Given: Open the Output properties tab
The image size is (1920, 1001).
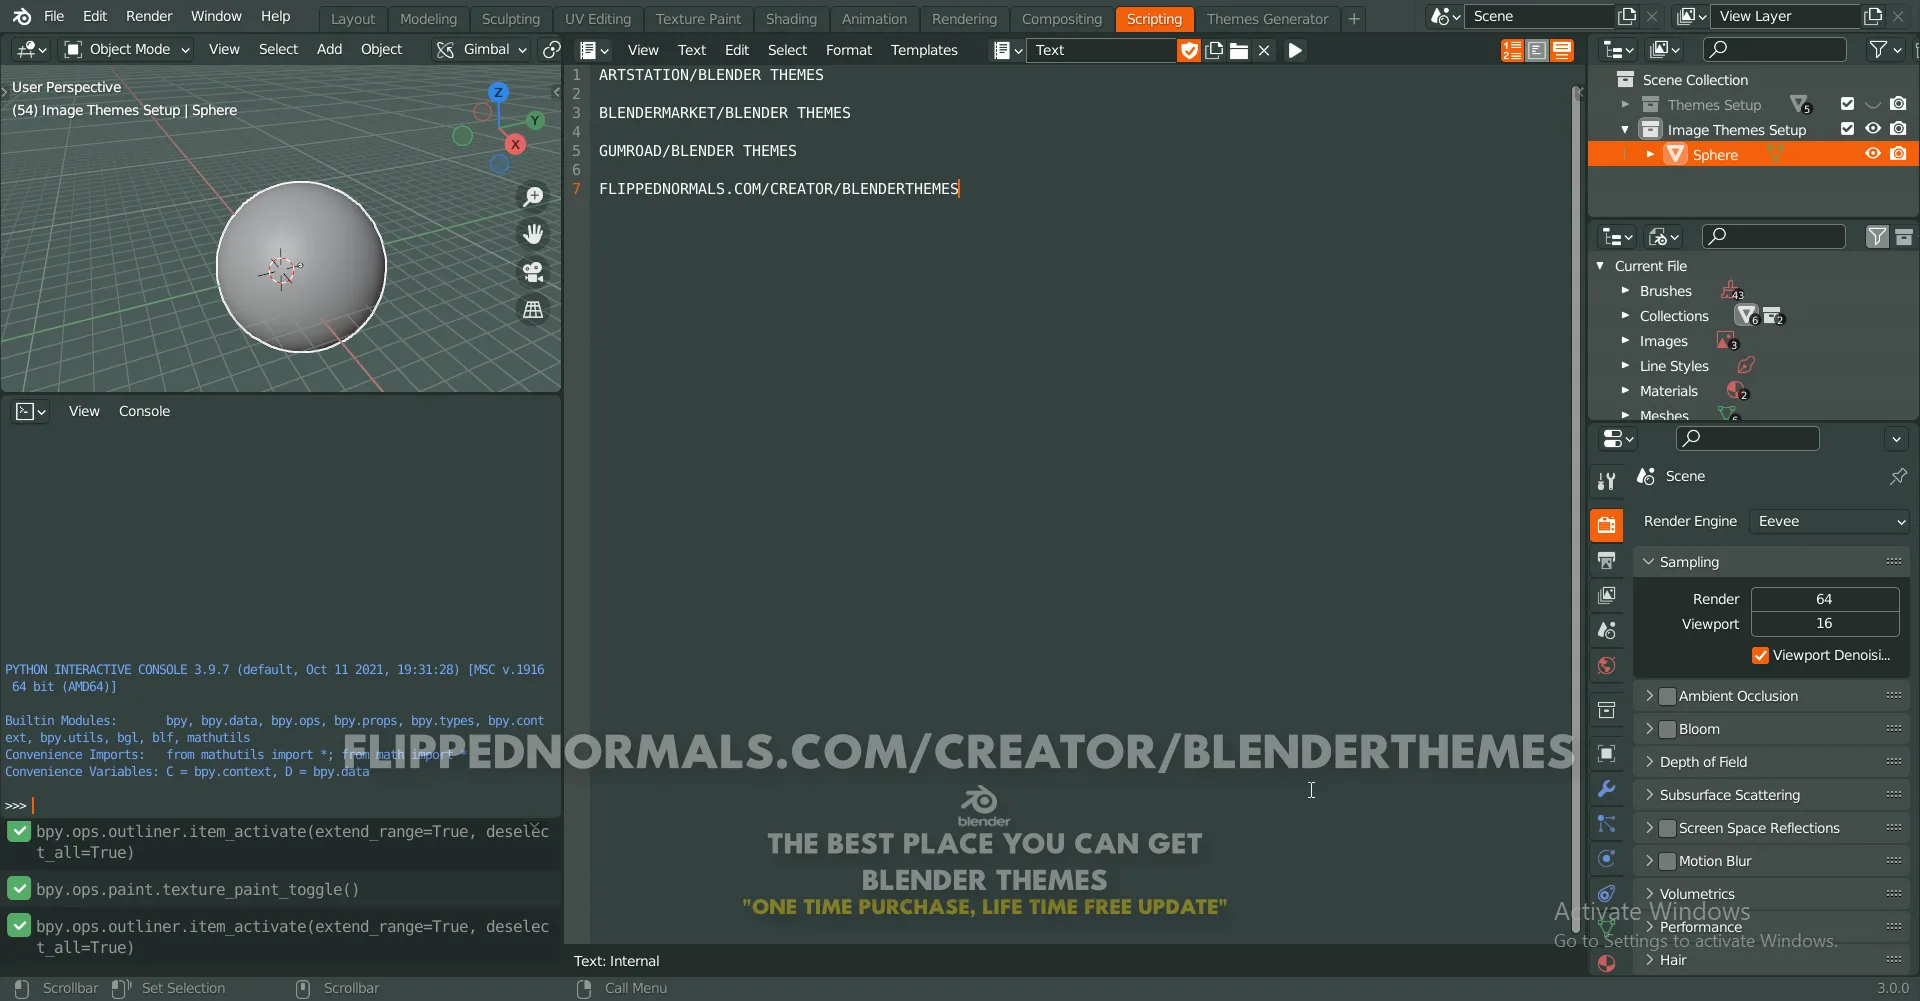Looking at the screenshot, I should (1606, 560).
